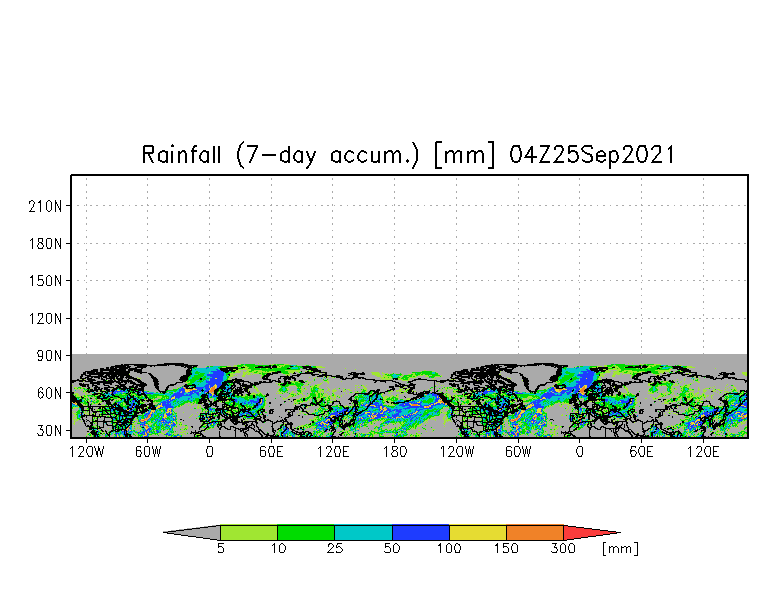Click the rightmost 120E longitude label
The width and height of the screenshot is (784, 612).
tap(703, 452)
